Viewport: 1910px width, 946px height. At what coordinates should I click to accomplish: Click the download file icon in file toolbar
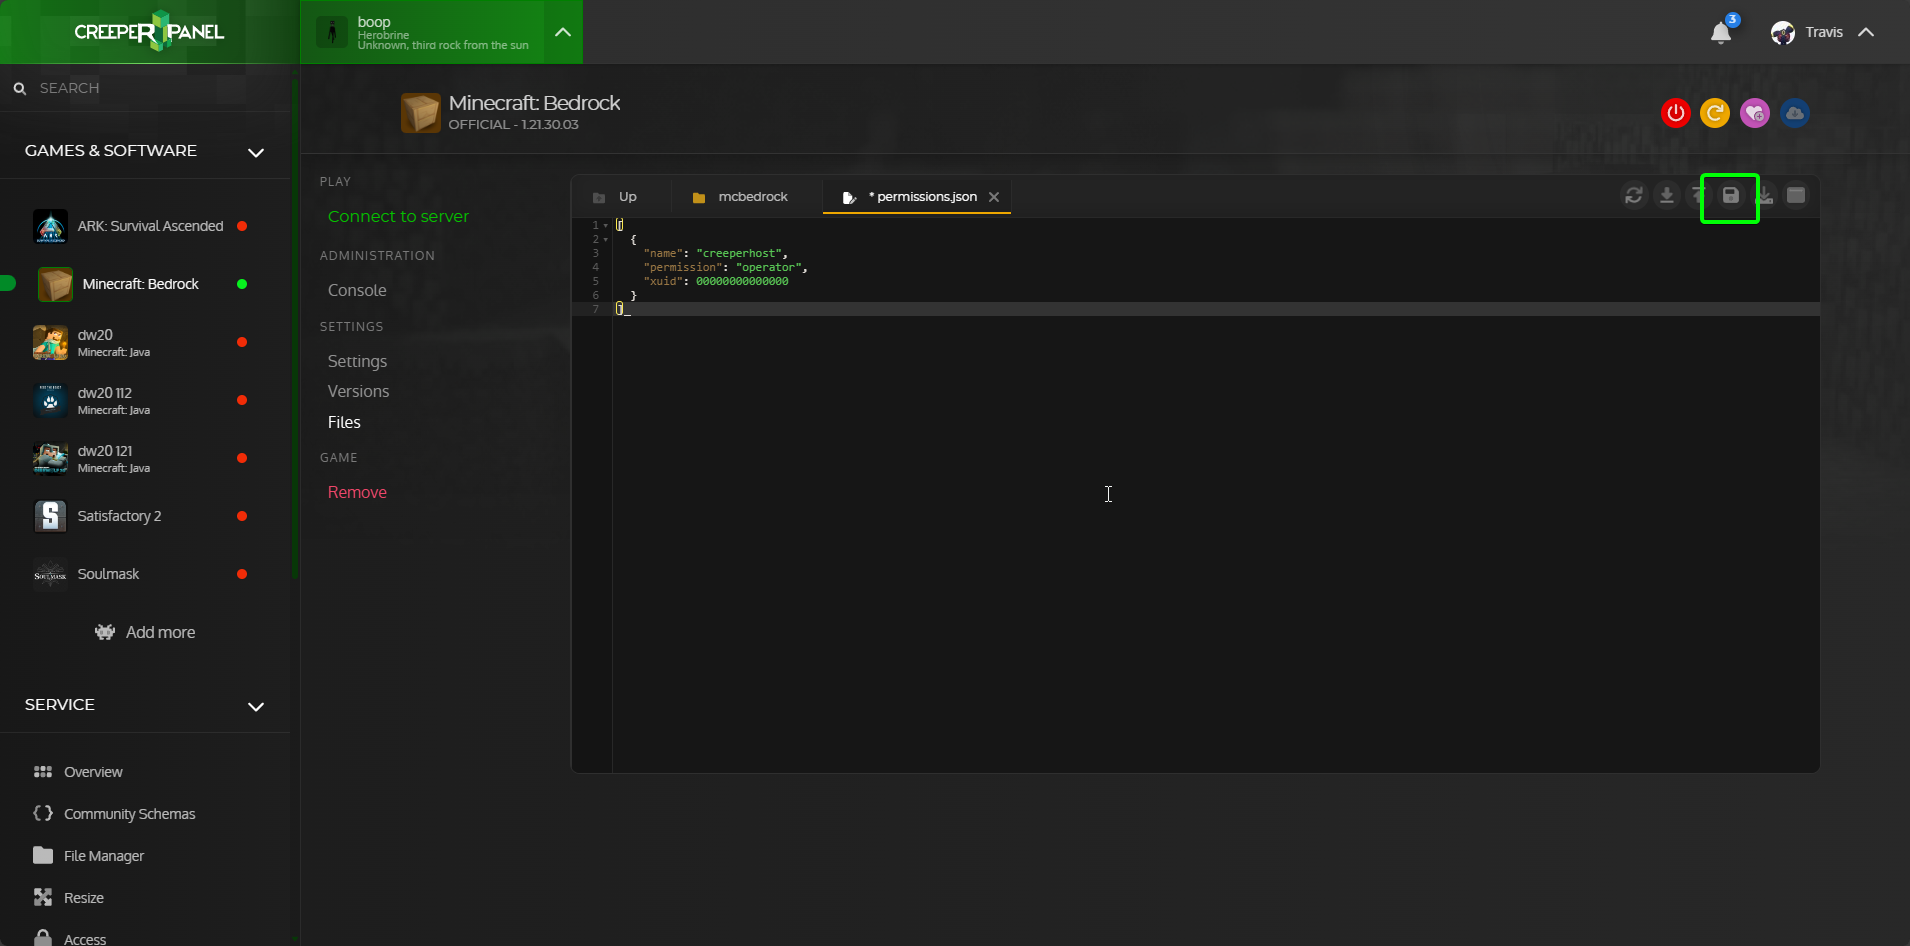[x=1667, y=195]
